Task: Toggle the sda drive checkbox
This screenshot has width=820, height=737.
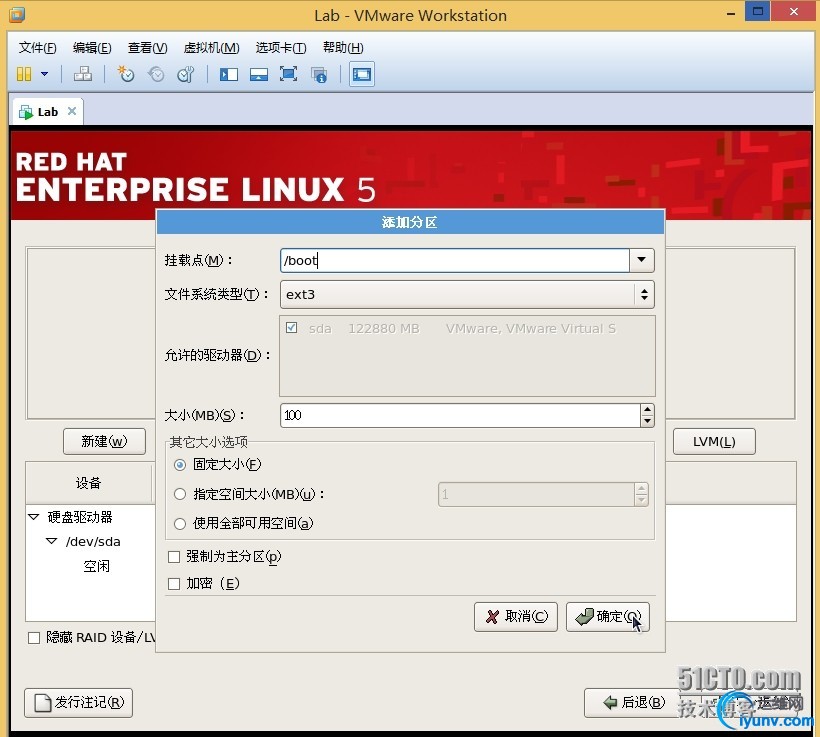Action: coord(292,328)
